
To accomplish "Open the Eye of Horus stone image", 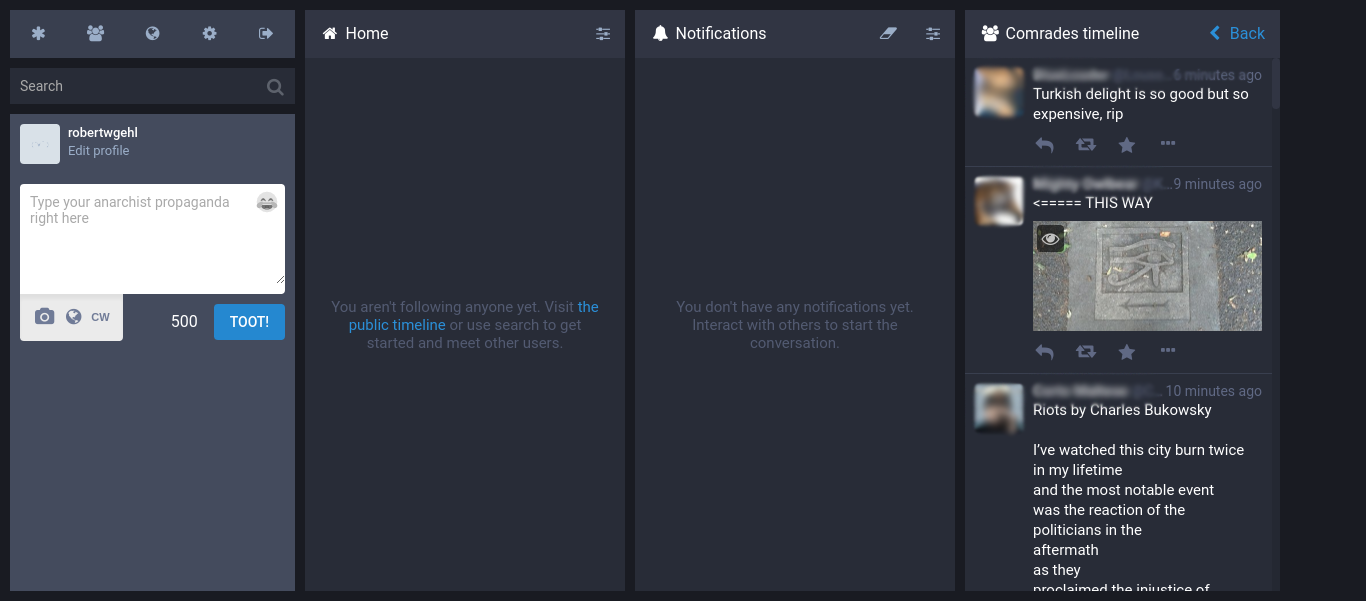I will pos(1147,276).
